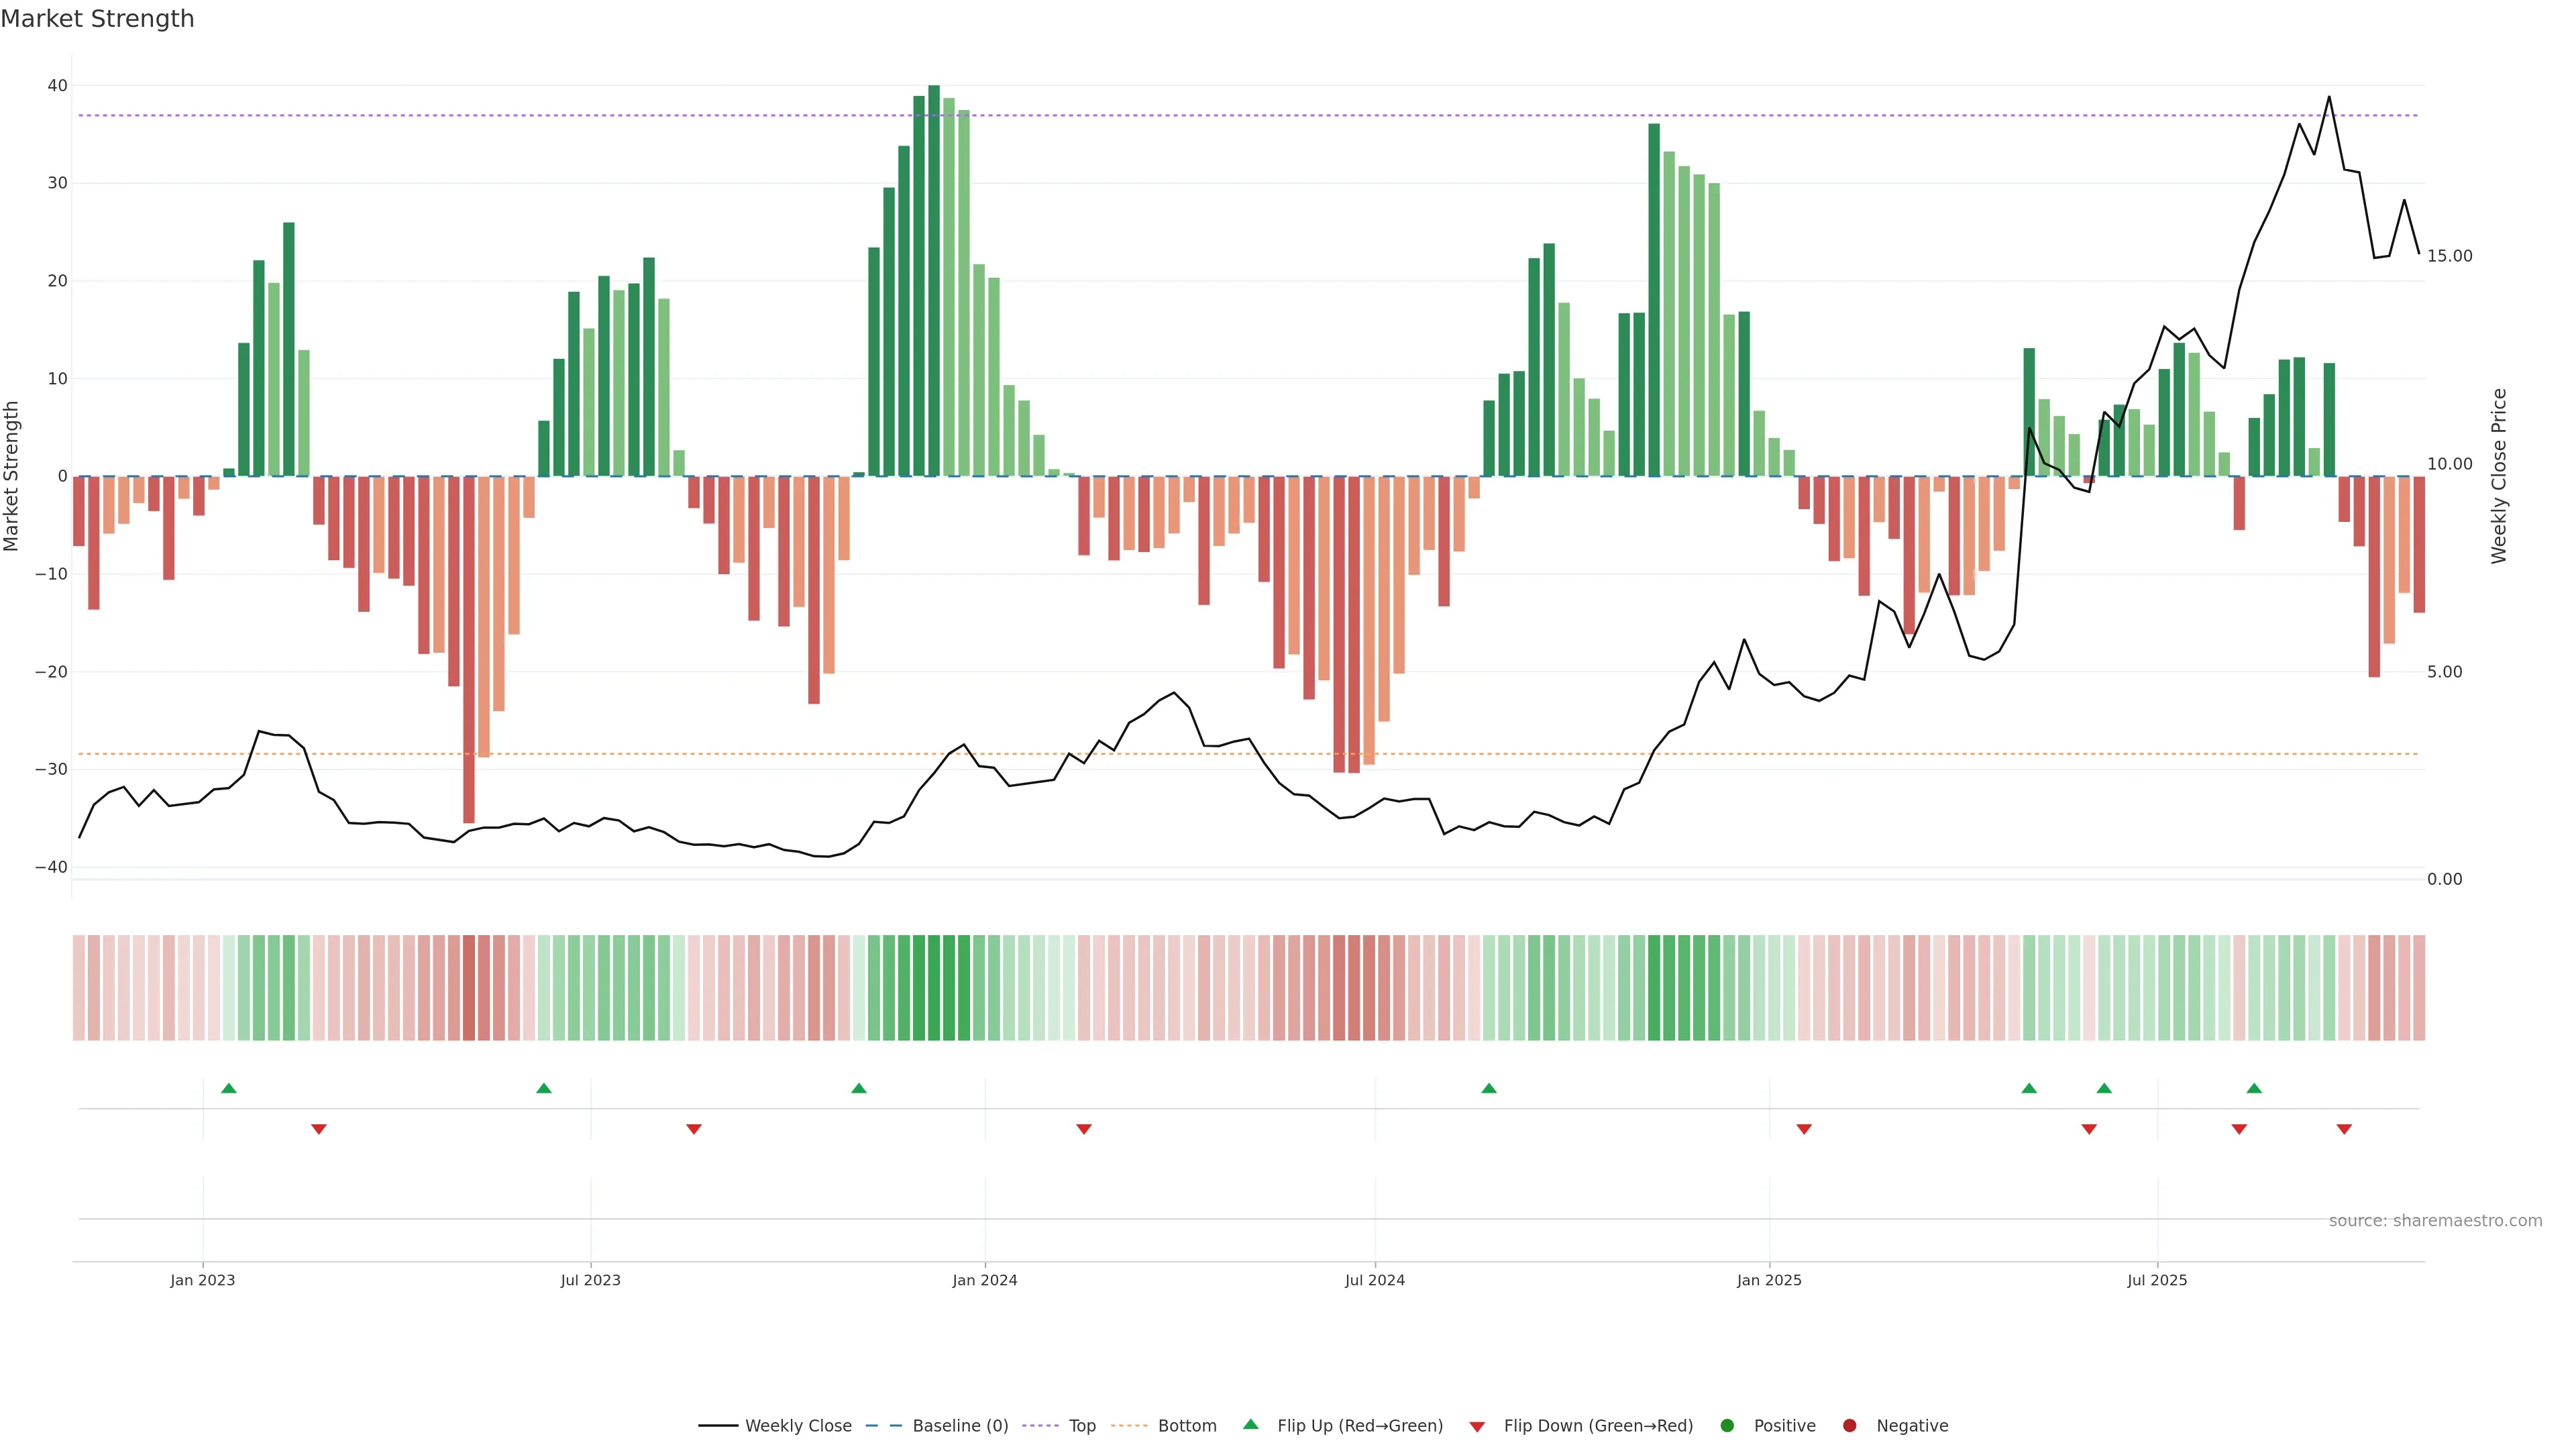Click first green flip-up marker near Jan 2023

click(229, 1088)
